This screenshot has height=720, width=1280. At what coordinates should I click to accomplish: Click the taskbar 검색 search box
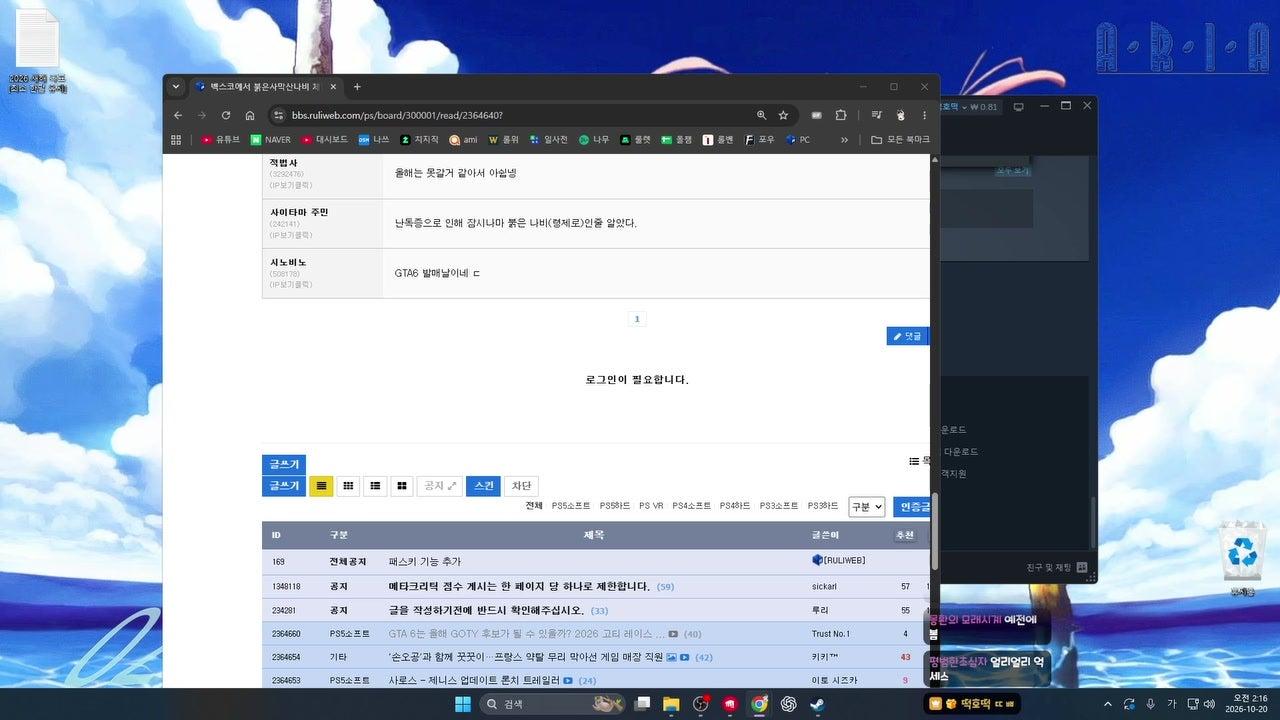(x=554, y=704)
